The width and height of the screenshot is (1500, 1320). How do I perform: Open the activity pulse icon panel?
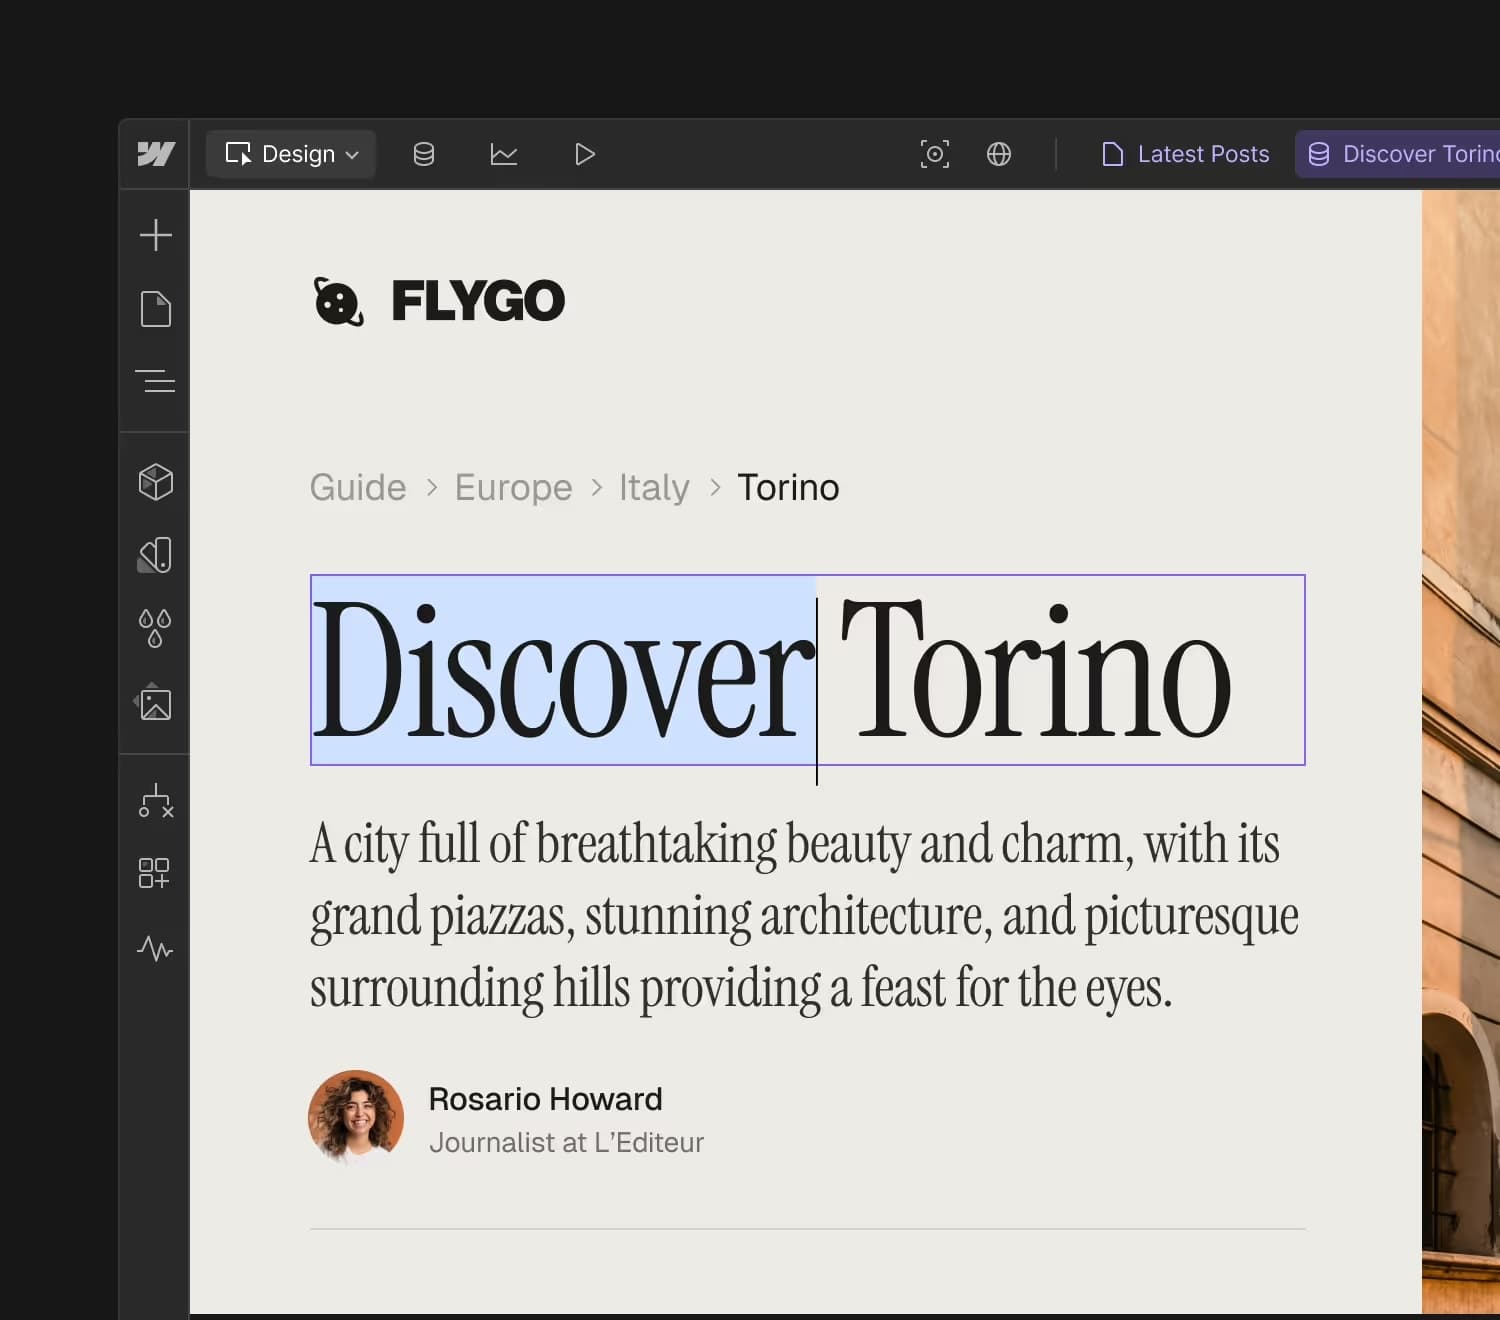pos(155,948)
